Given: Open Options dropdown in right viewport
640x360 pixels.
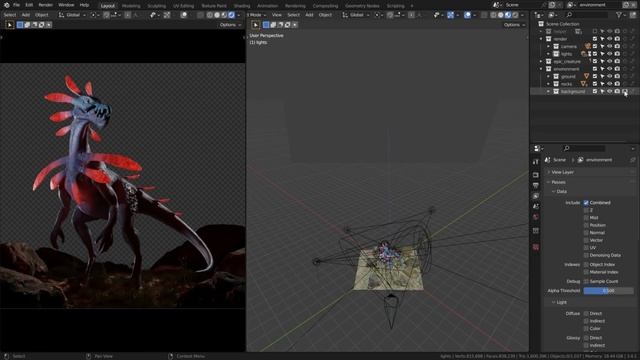Looking at the screenshot, I should [x=514, y=25].
